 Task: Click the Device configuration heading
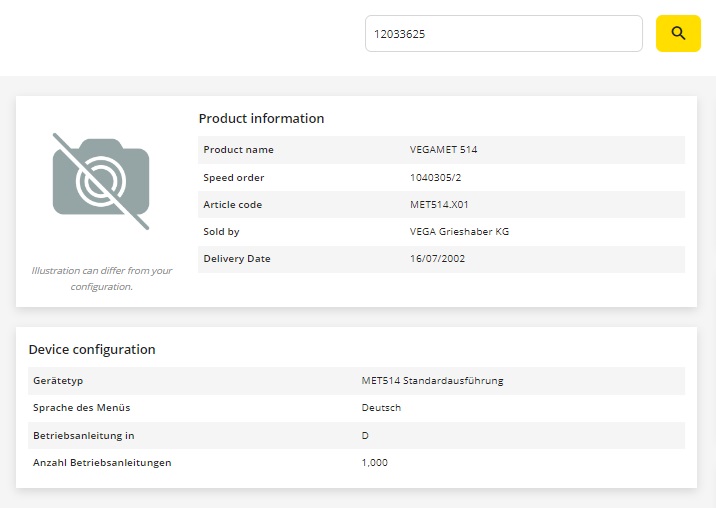point(92,350)
